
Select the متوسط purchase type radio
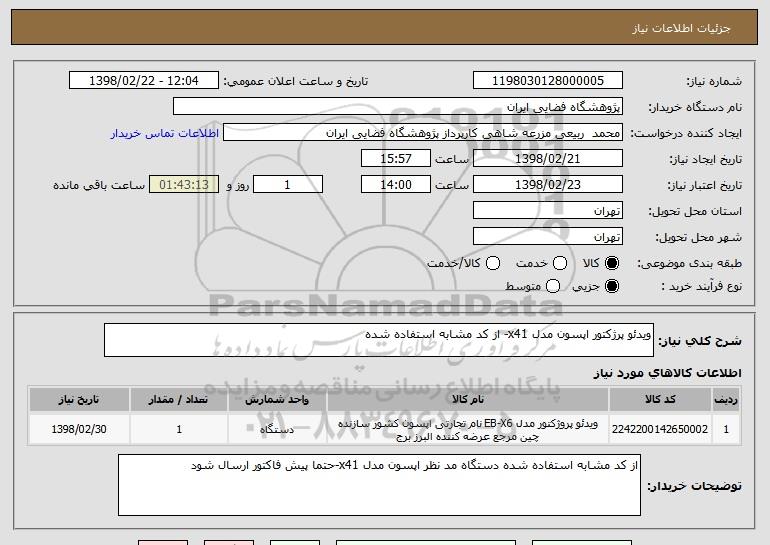click(x=553, y=286)
